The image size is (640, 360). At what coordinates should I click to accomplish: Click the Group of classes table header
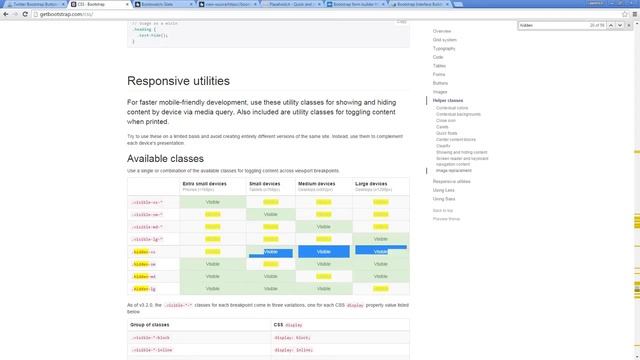point(149,325)
